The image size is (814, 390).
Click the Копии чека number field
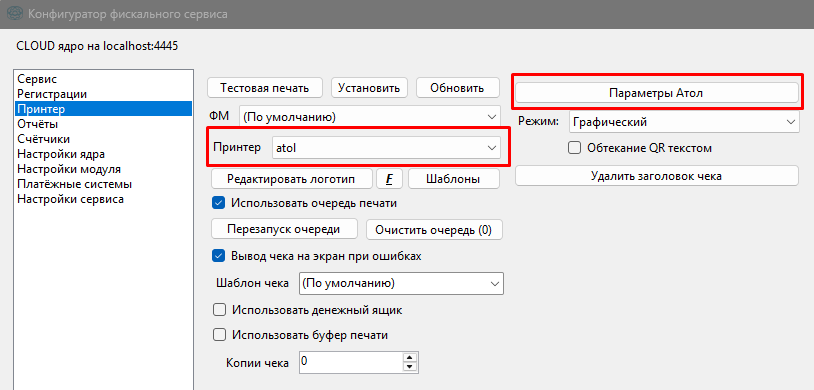pos(351,361)
